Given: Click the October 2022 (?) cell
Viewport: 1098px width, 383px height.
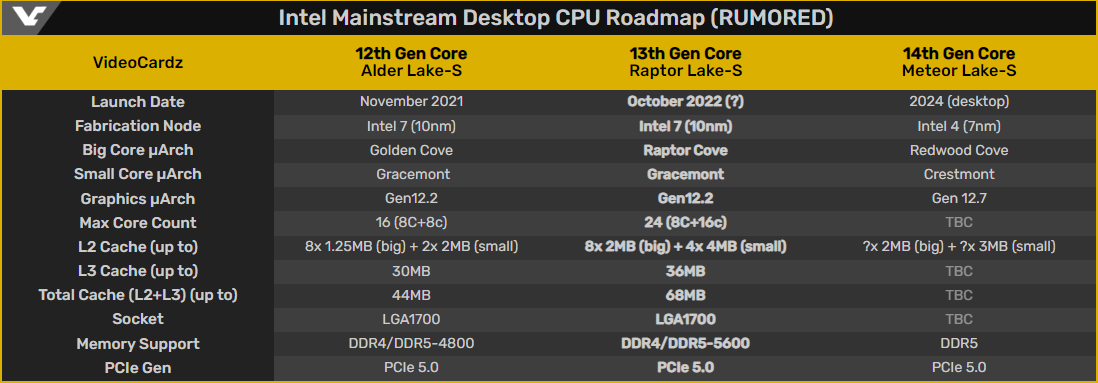Looking at the screenshot, I should [x=686, y=102].
